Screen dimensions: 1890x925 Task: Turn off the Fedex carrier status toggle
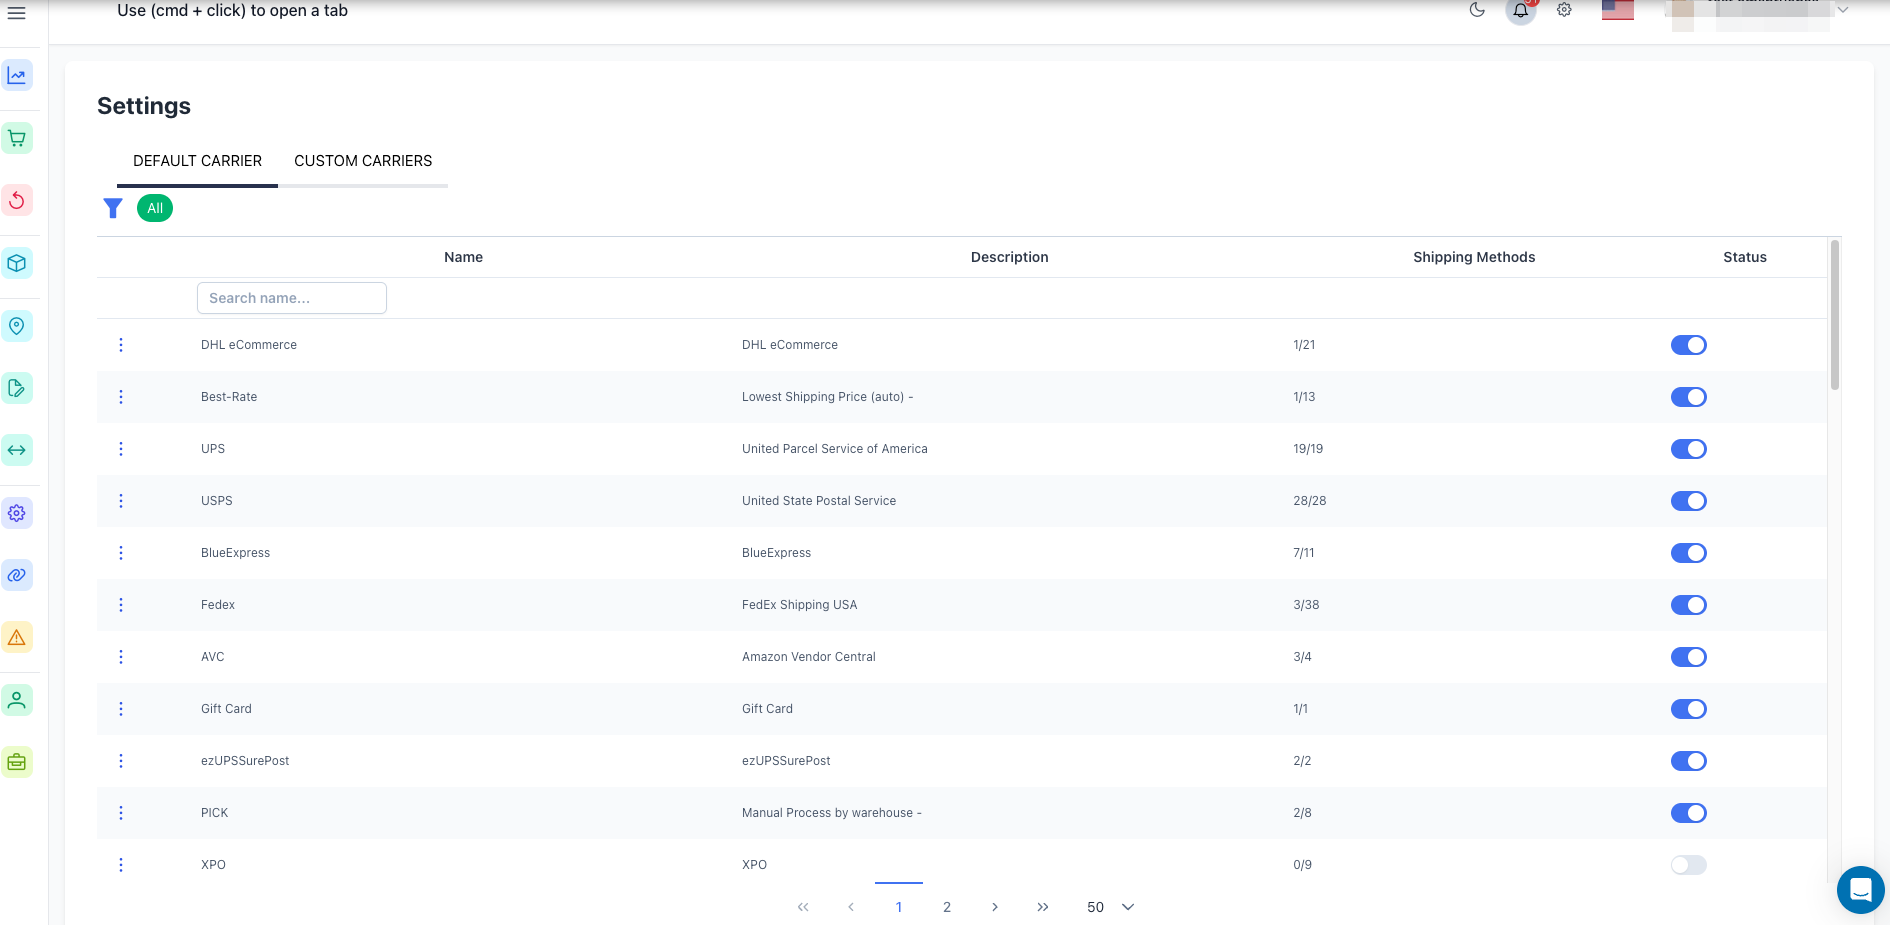(1690, 605)
